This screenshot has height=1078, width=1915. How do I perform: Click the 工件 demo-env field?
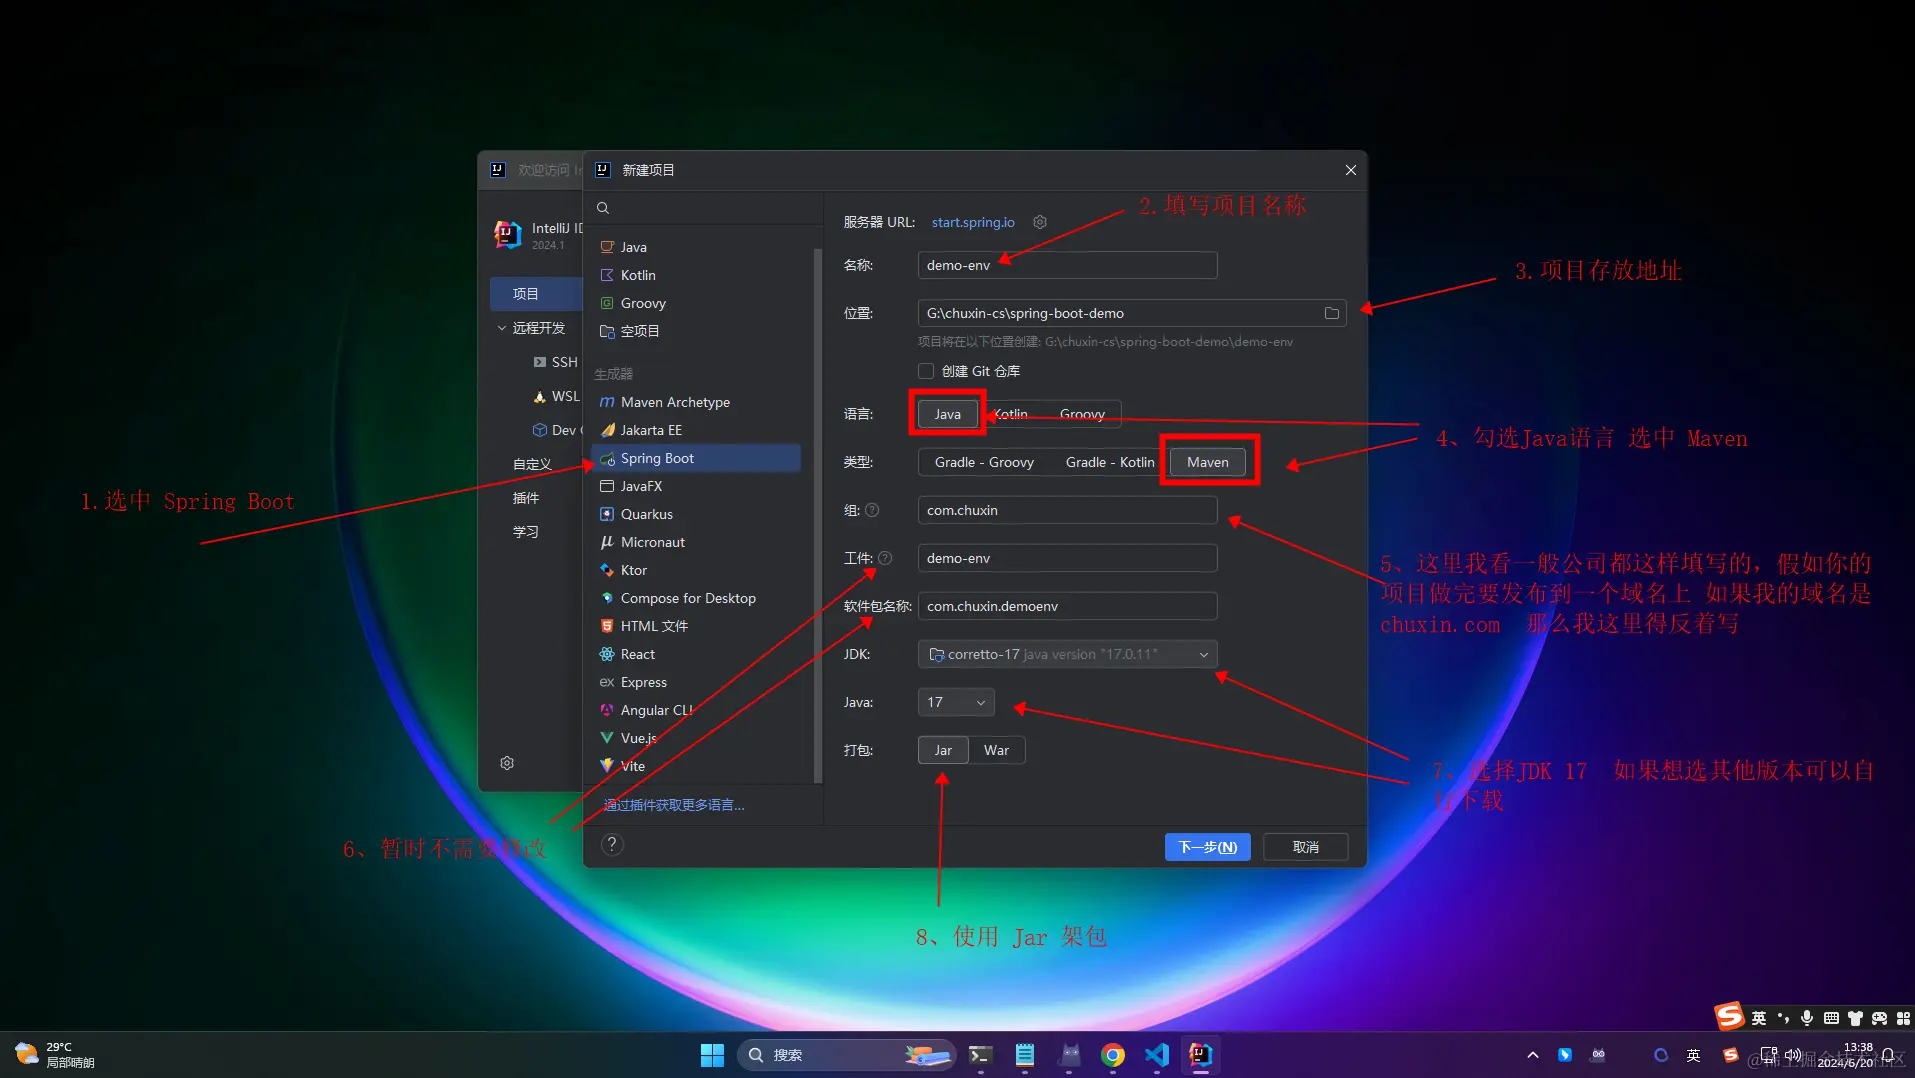coord(1067,558)
